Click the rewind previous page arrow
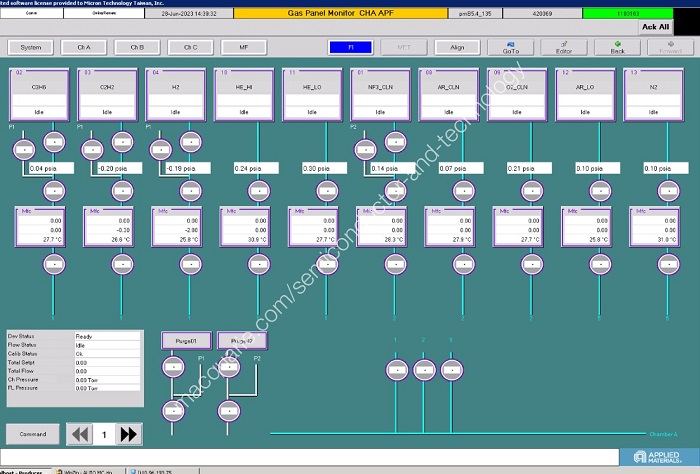Screen dimensions: 700x474 79,434
